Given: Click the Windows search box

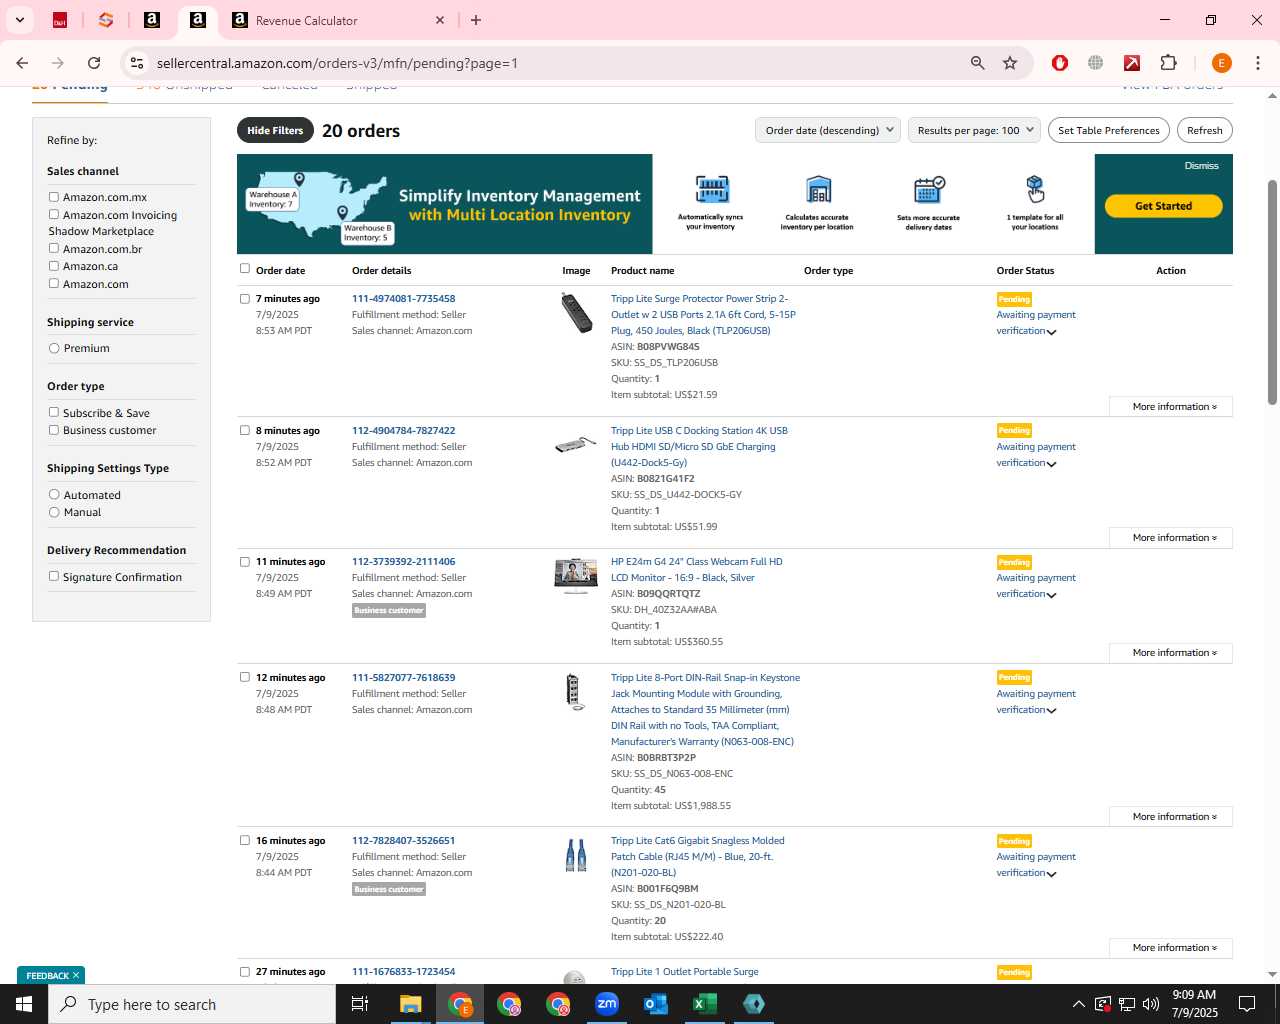Looking at the screenshot, I should click(192, 1004).
